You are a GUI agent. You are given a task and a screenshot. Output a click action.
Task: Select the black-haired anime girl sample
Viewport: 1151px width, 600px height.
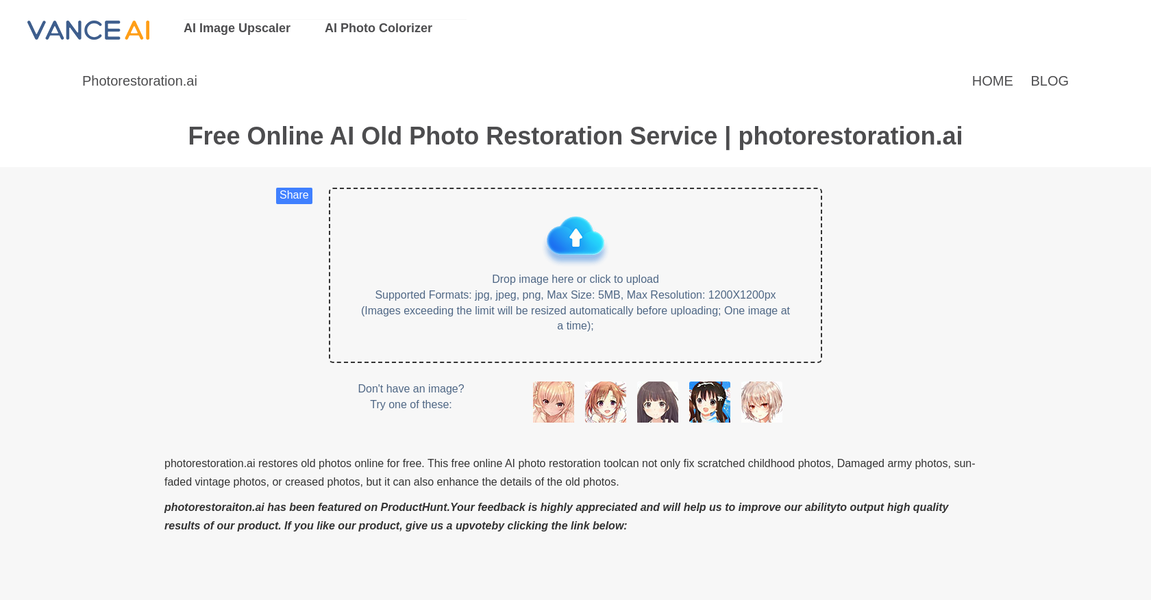[657, 401]
